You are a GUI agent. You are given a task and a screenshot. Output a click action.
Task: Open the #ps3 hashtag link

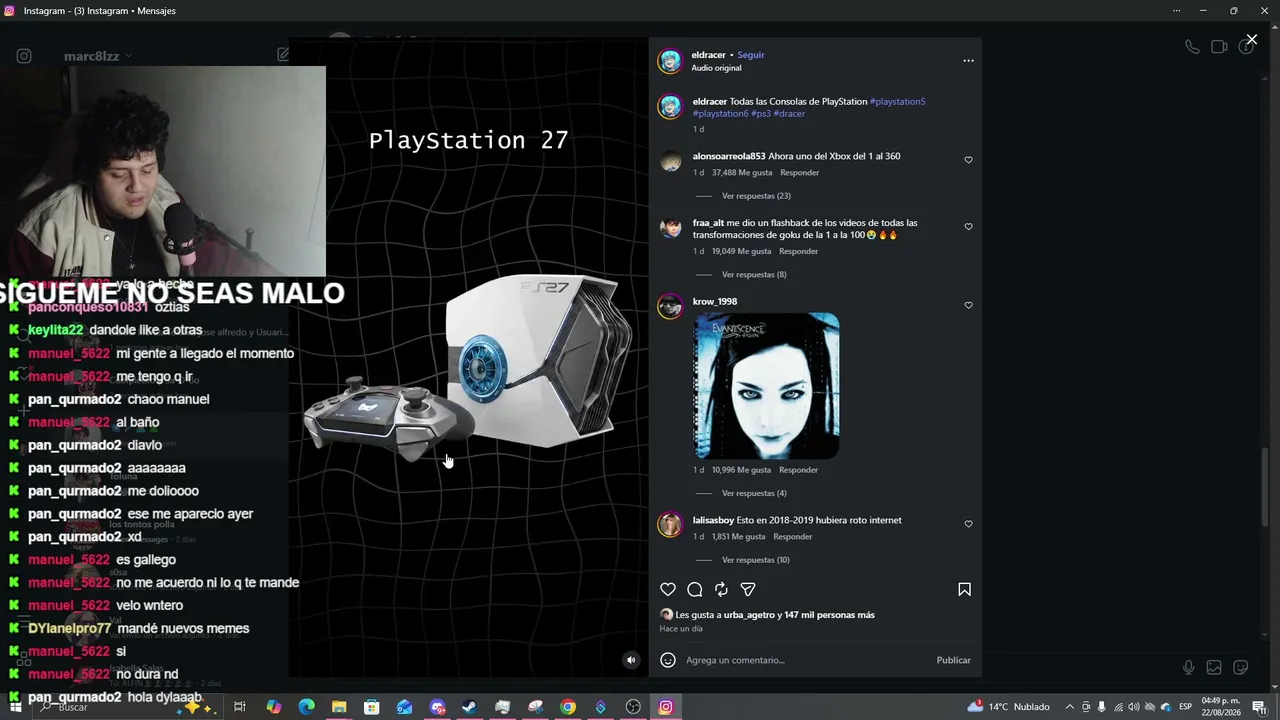click(x=760, y=114)
